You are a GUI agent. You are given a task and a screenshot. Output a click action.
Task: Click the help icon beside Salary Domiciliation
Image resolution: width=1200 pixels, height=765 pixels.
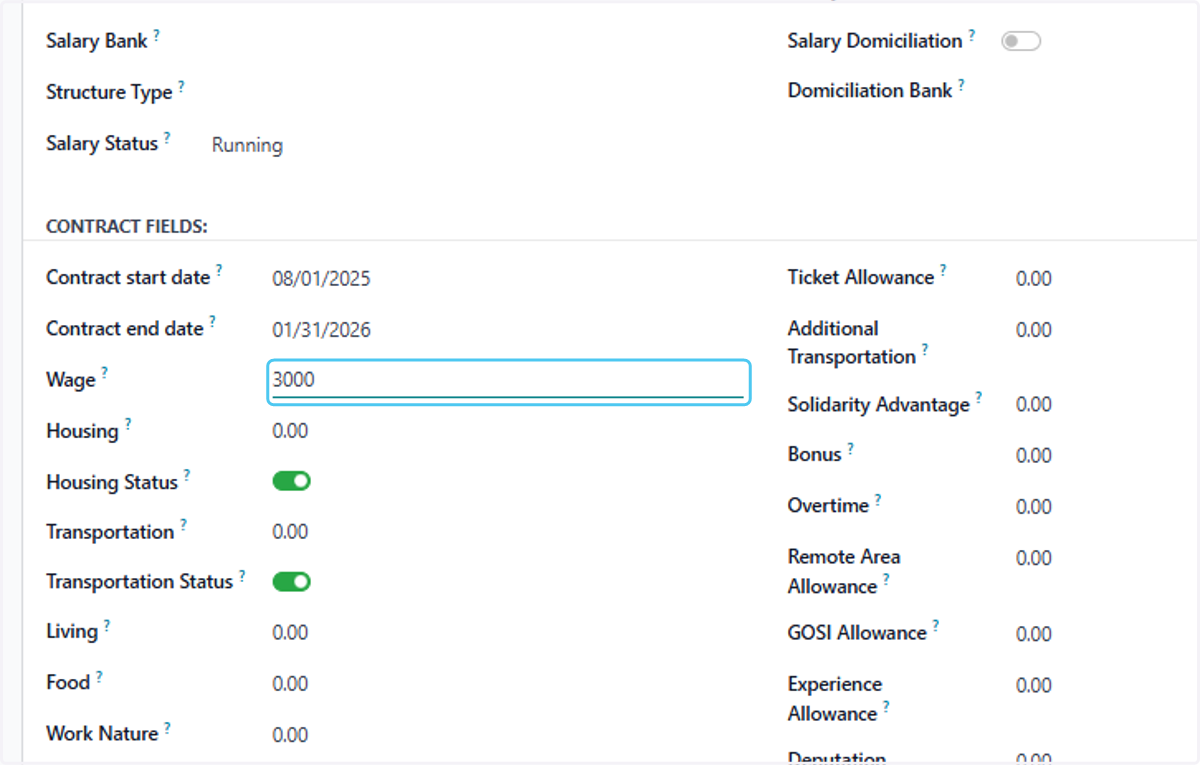pos(972,35)
